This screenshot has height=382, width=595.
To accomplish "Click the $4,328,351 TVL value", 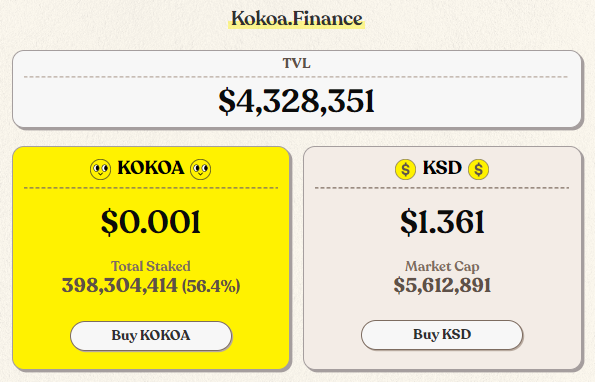I will [297, 101].
